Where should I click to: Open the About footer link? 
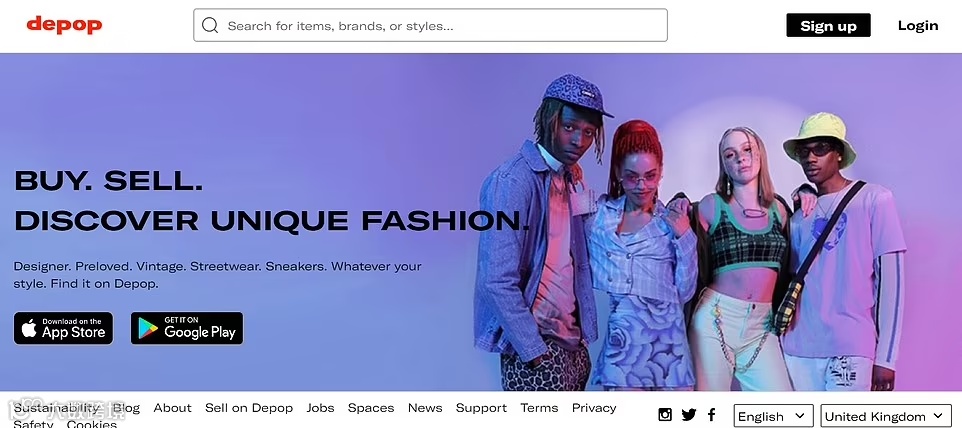(x=172, y=408)
